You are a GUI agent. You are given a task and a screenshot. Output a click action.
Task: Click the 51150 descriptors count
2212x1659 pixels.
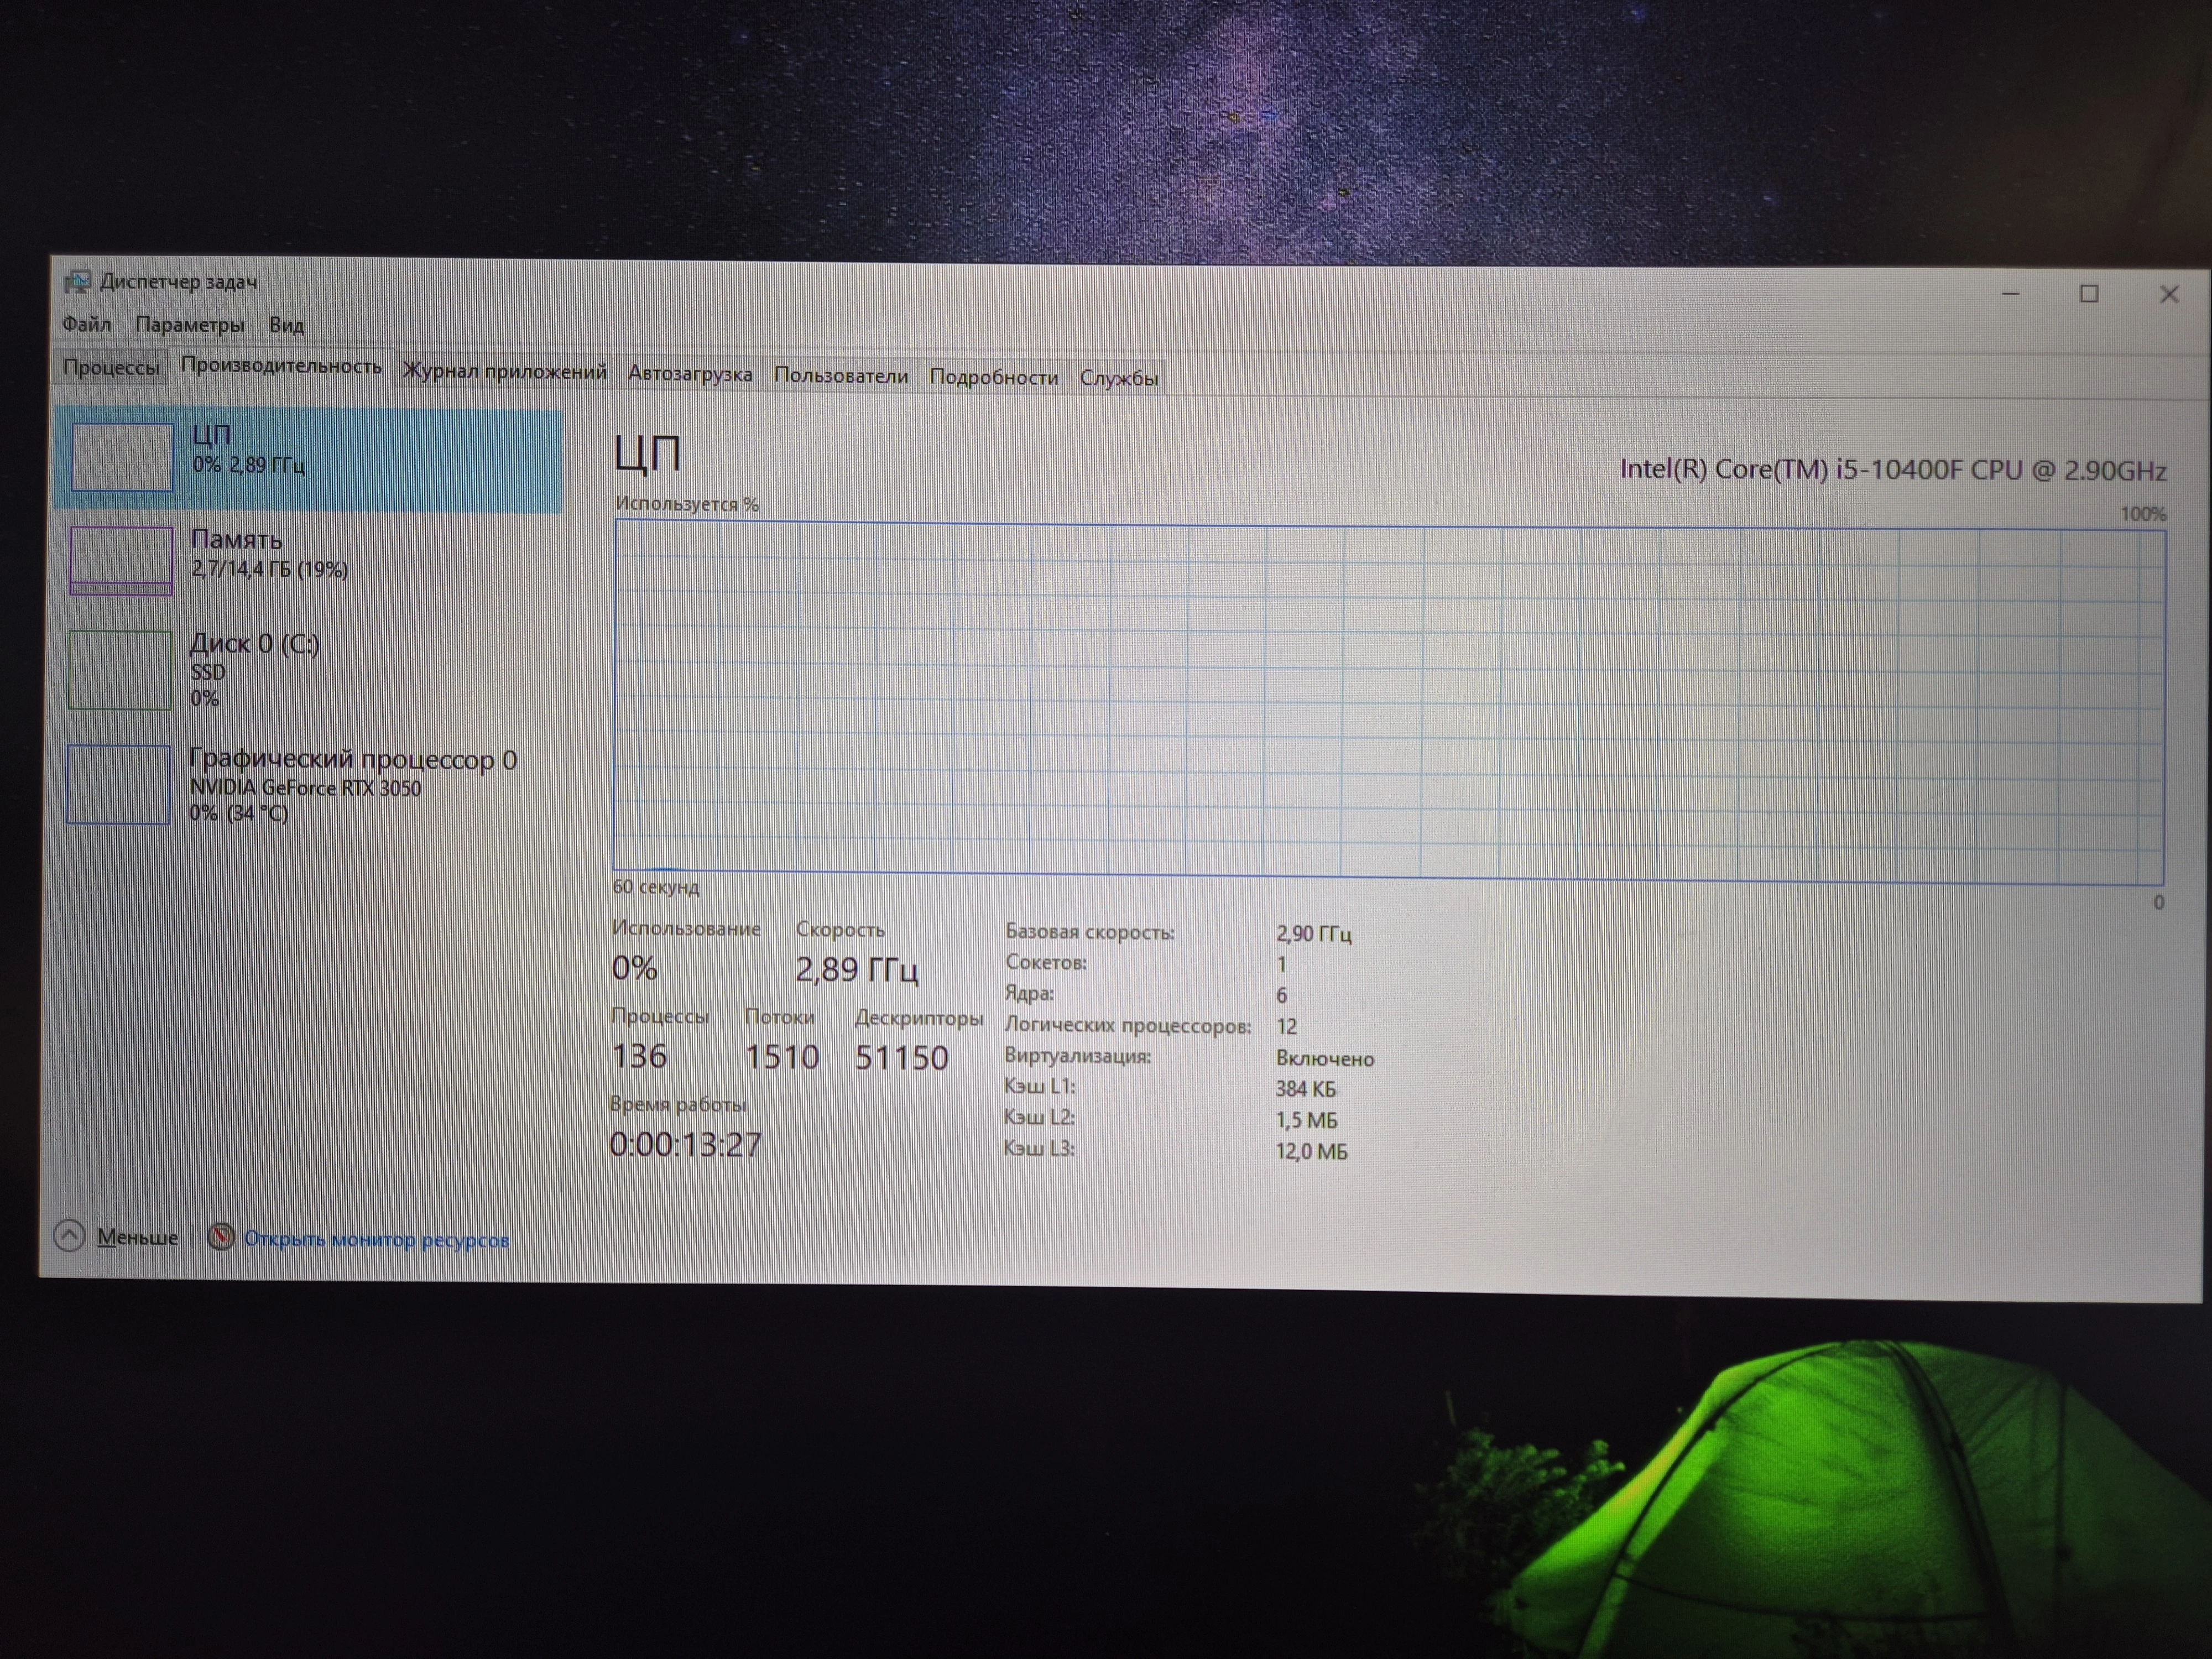coord(901,1058)
